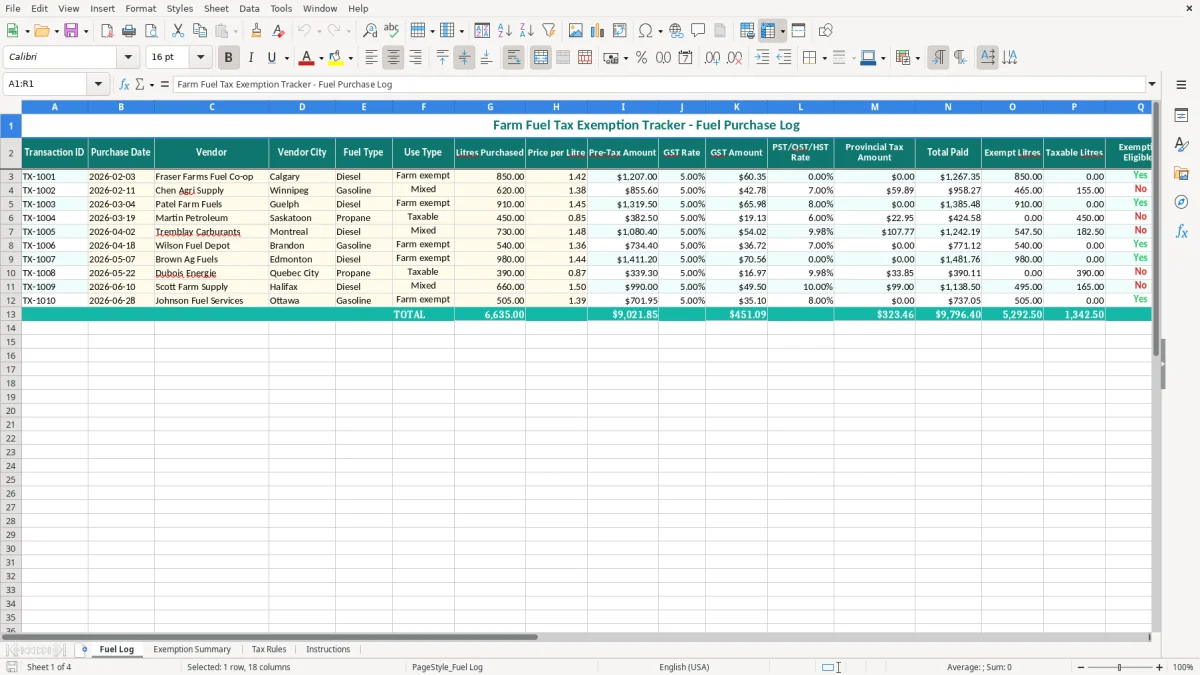
Task: Toggle Align Right
Action: point(415,58)
